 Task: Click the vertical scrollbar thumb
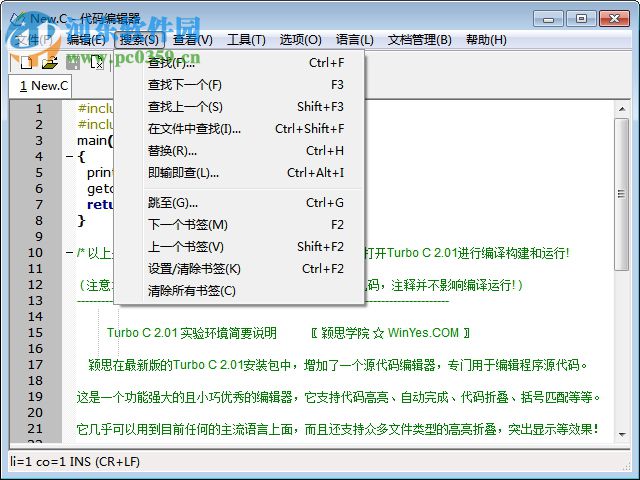pyautogui.click(x=622, y=194)
